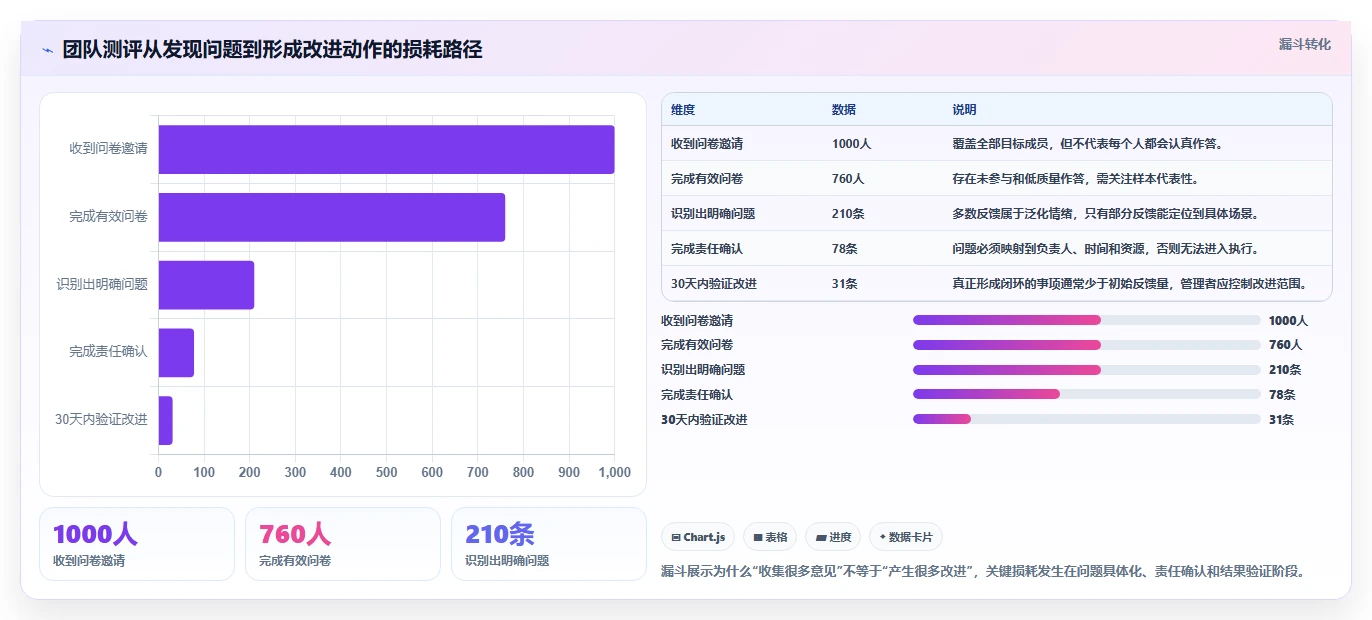Click the 完成有效问卷 cell in the table

[707, 179]
